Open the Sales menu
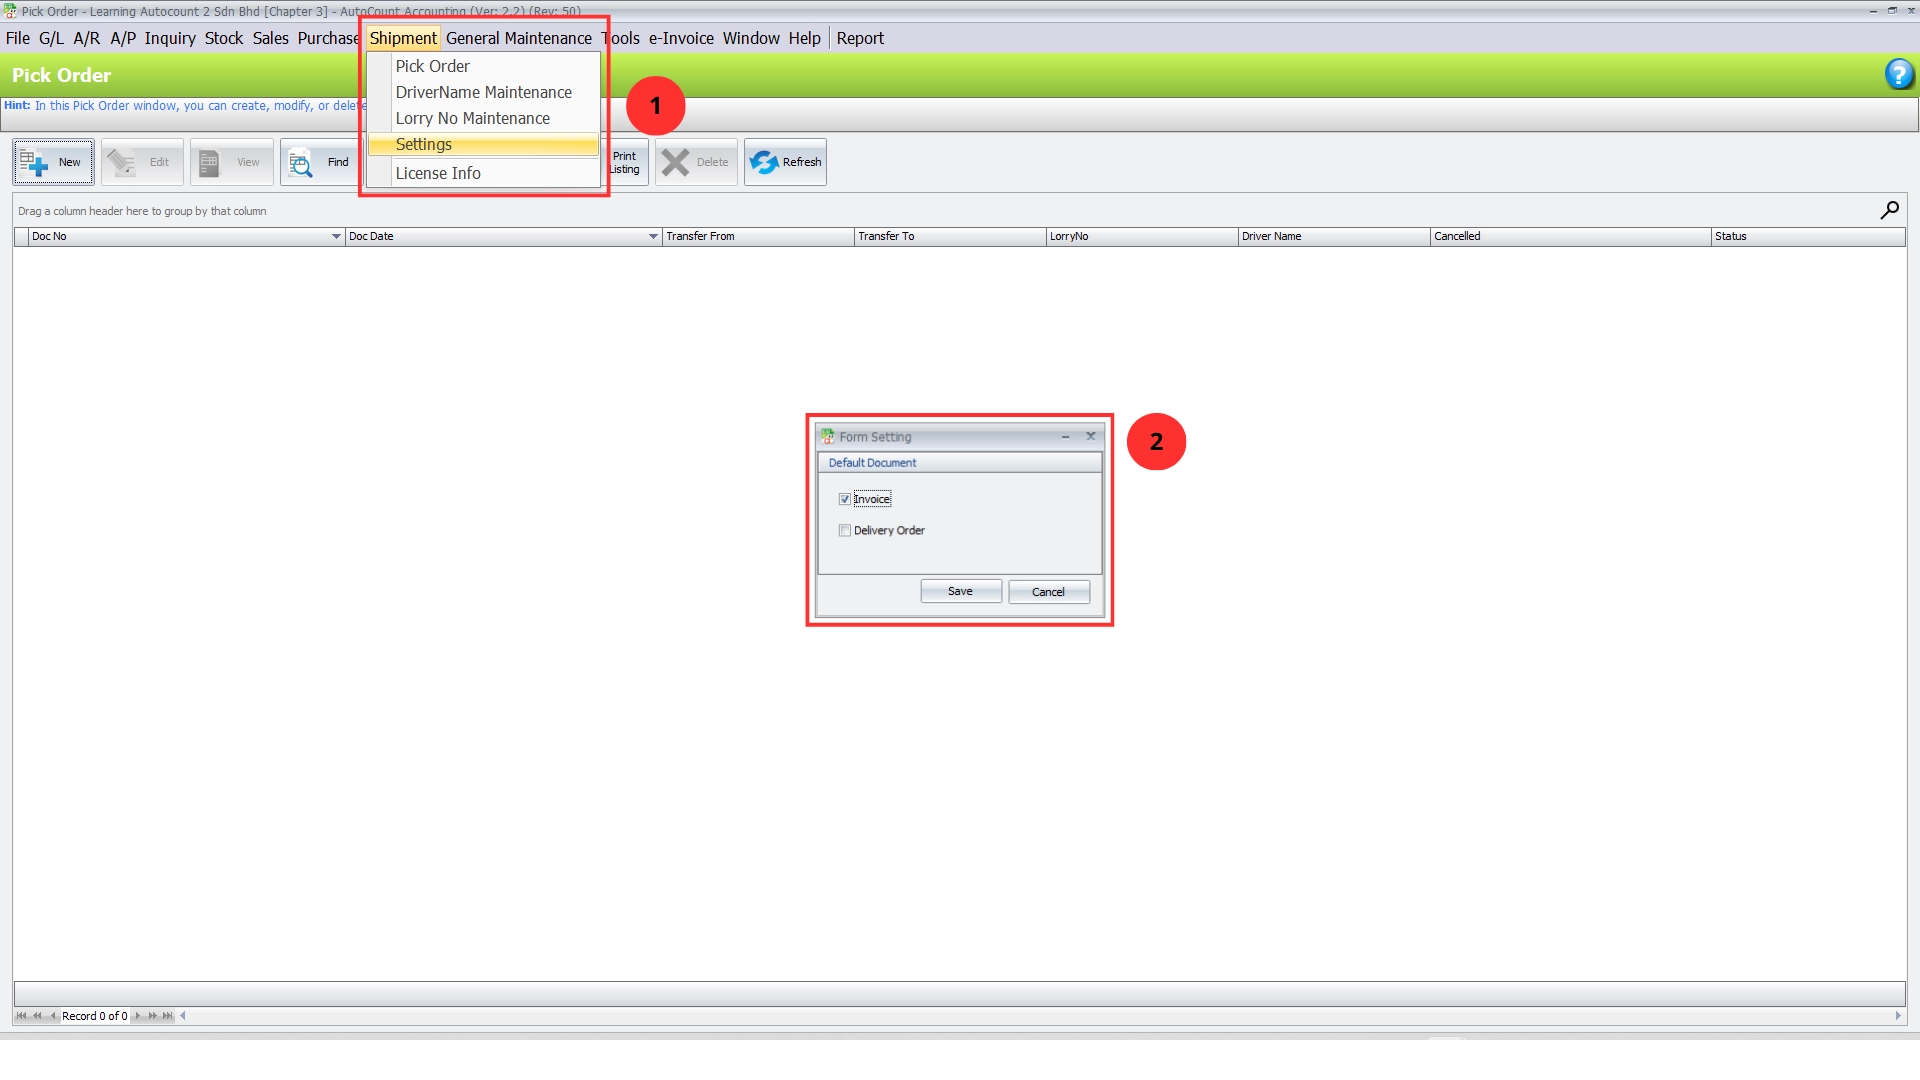The width and height of the screenshot is (1920, 1080). pyautogui.click(x=270, y=38)
